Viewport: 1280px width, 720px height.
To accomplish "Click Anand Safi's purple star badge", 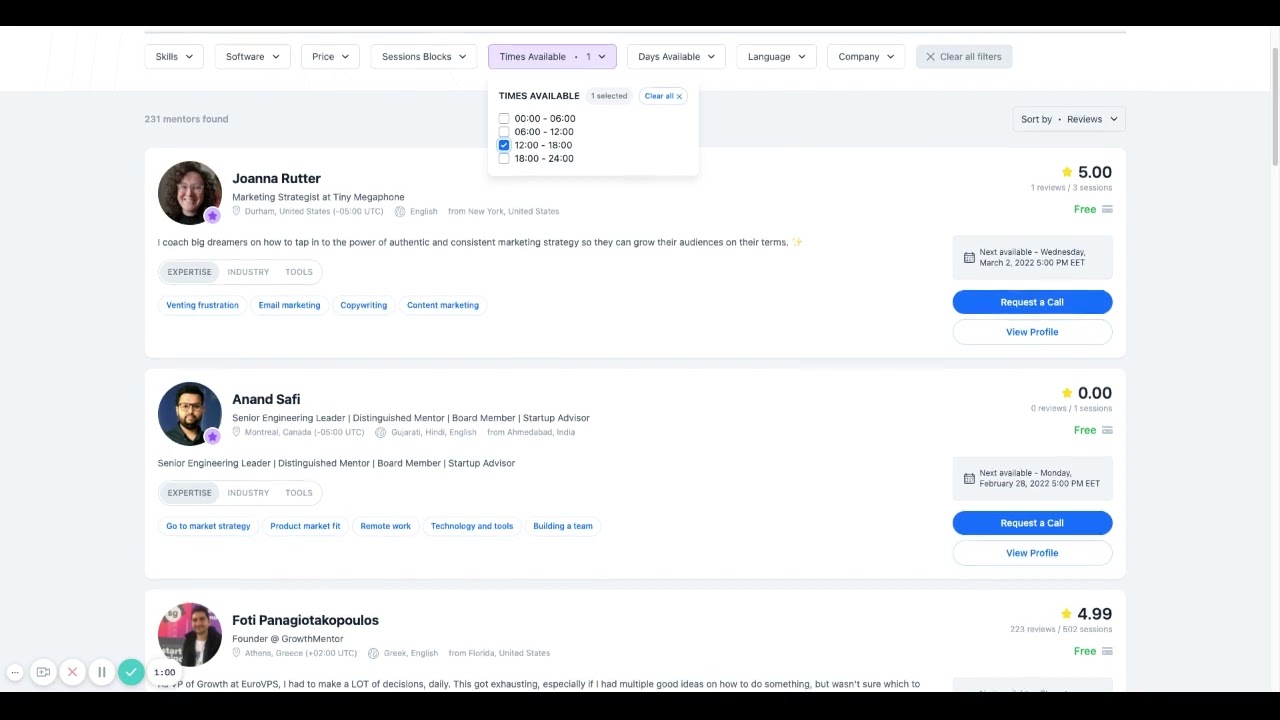I will point(212,437).
